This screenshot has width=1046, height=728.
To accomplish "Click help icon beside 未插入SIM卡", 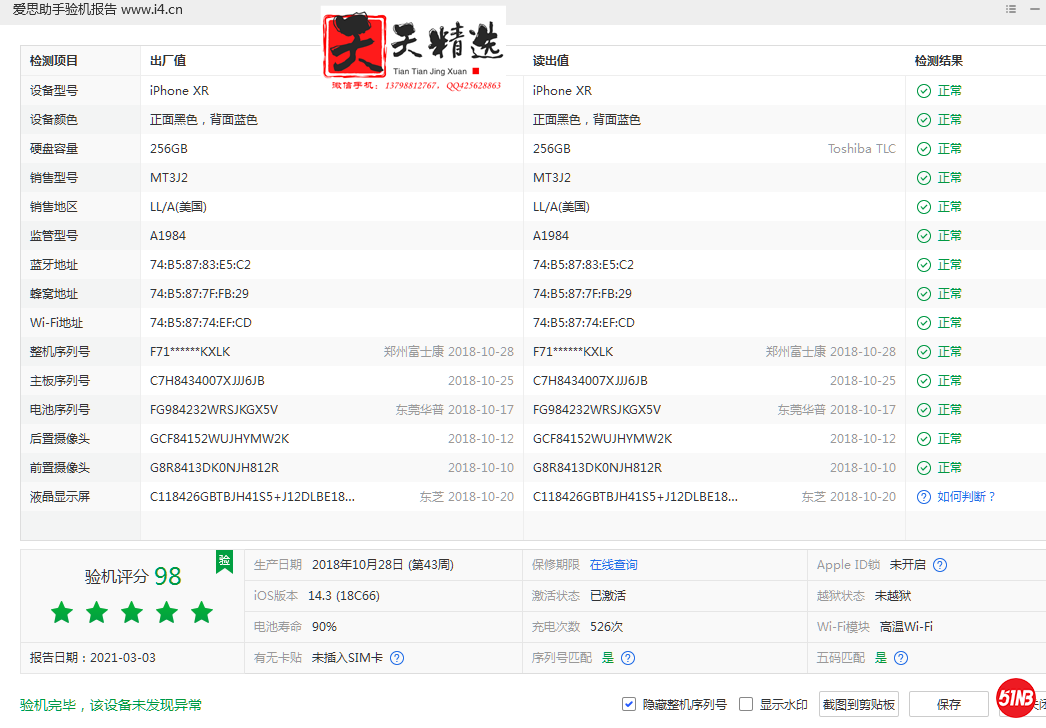I will click(397, 658).
